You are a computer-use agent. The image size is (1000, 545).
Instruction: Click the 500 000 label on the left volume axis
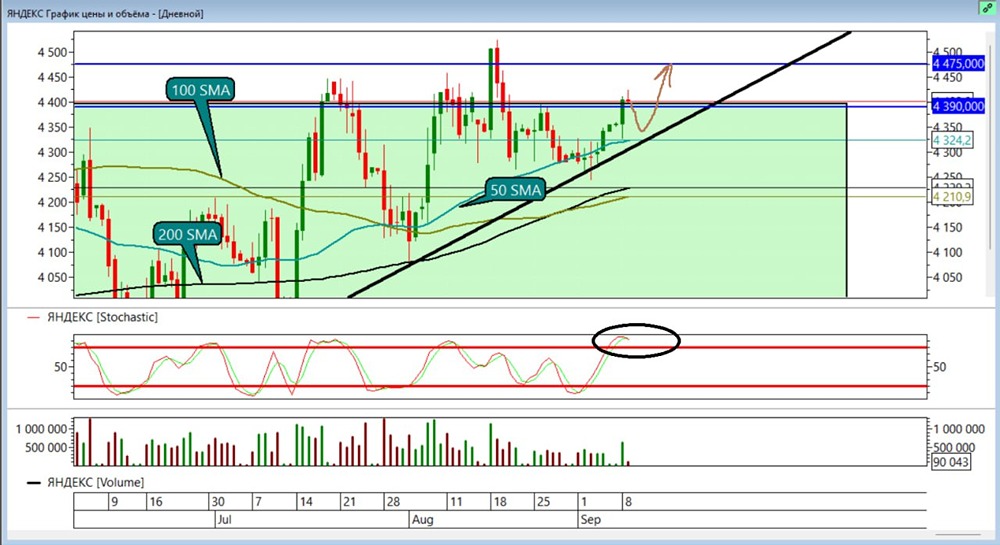pos(46,447)
